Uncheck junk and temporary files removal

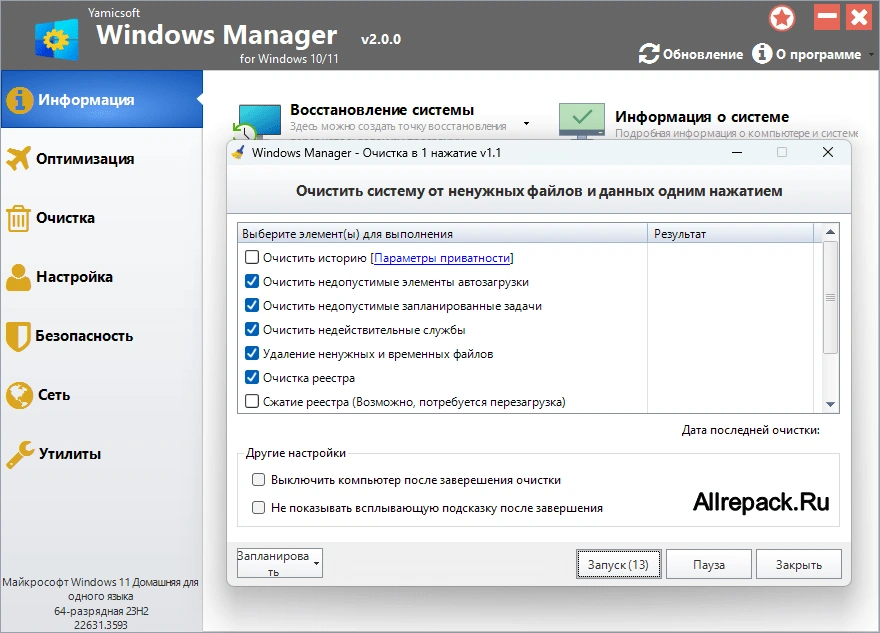(x=252, y=354)
